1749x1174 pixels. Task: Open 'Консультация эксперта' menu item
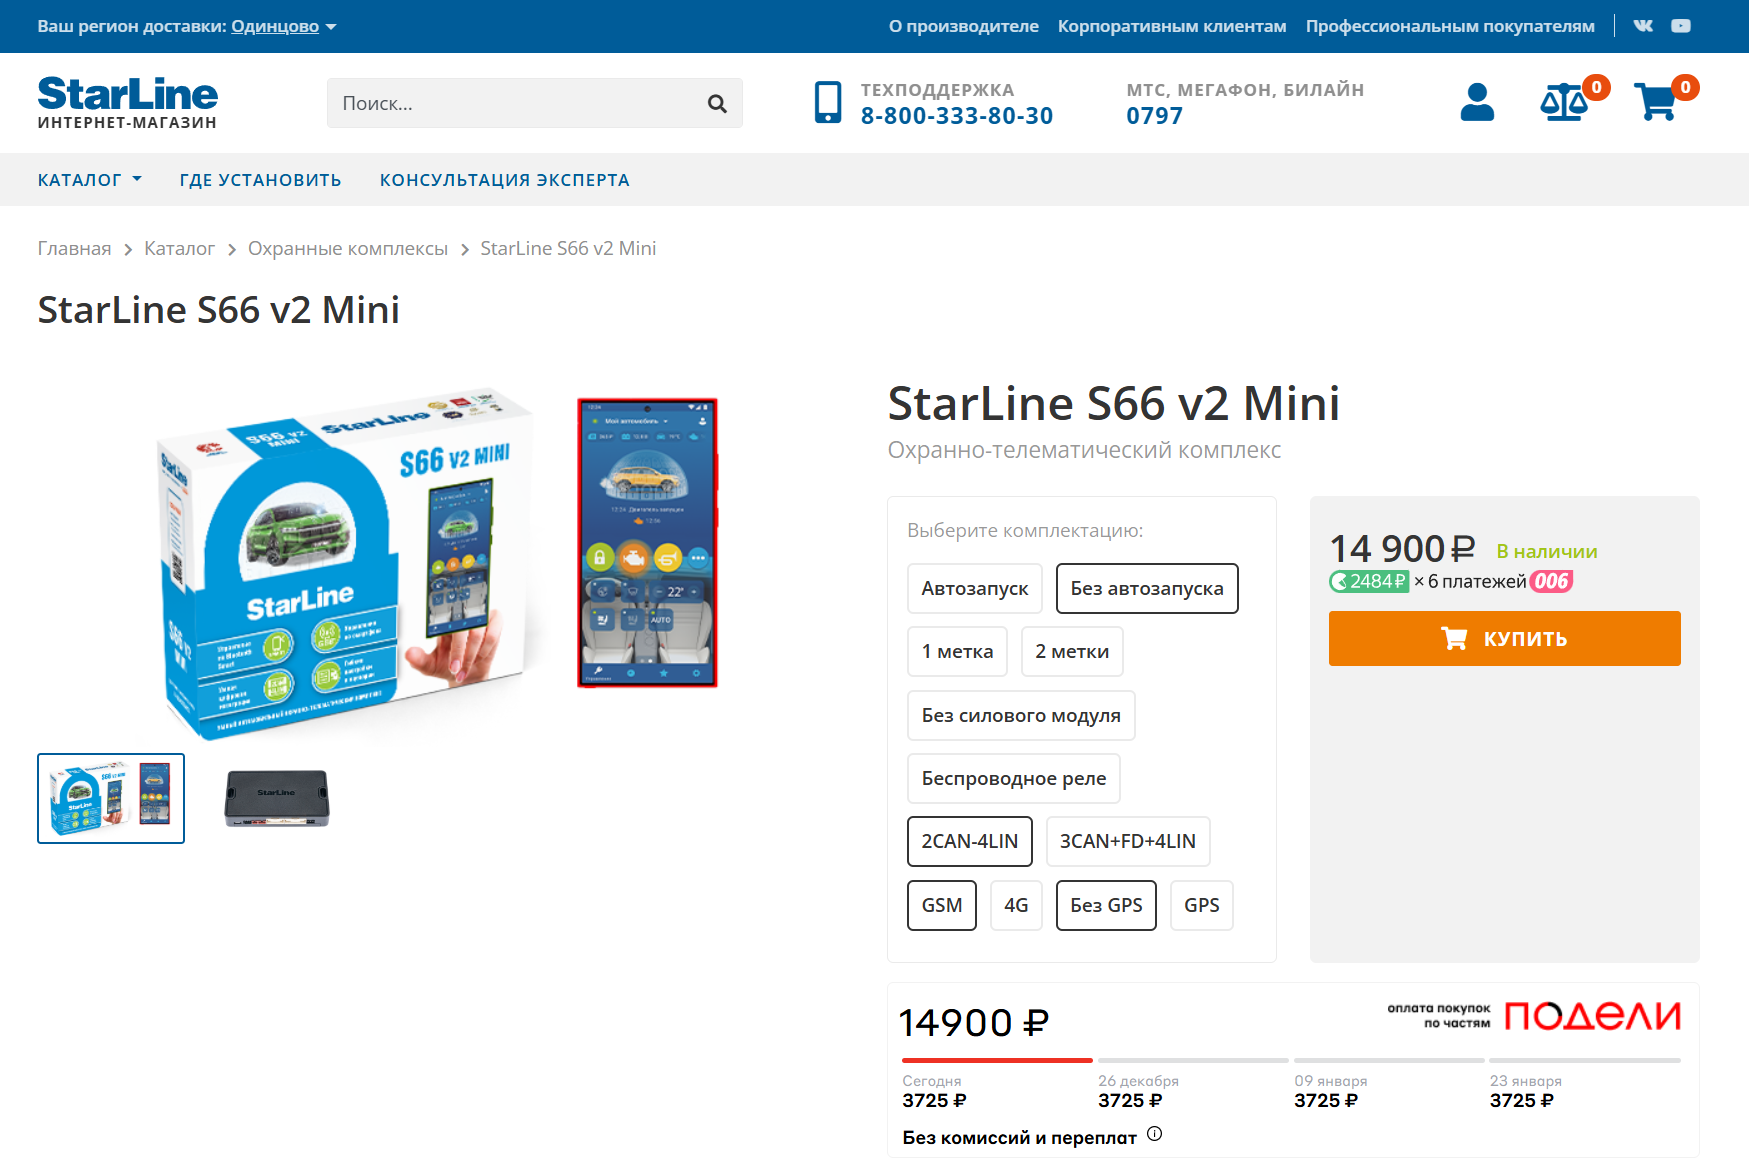point(504,180)
